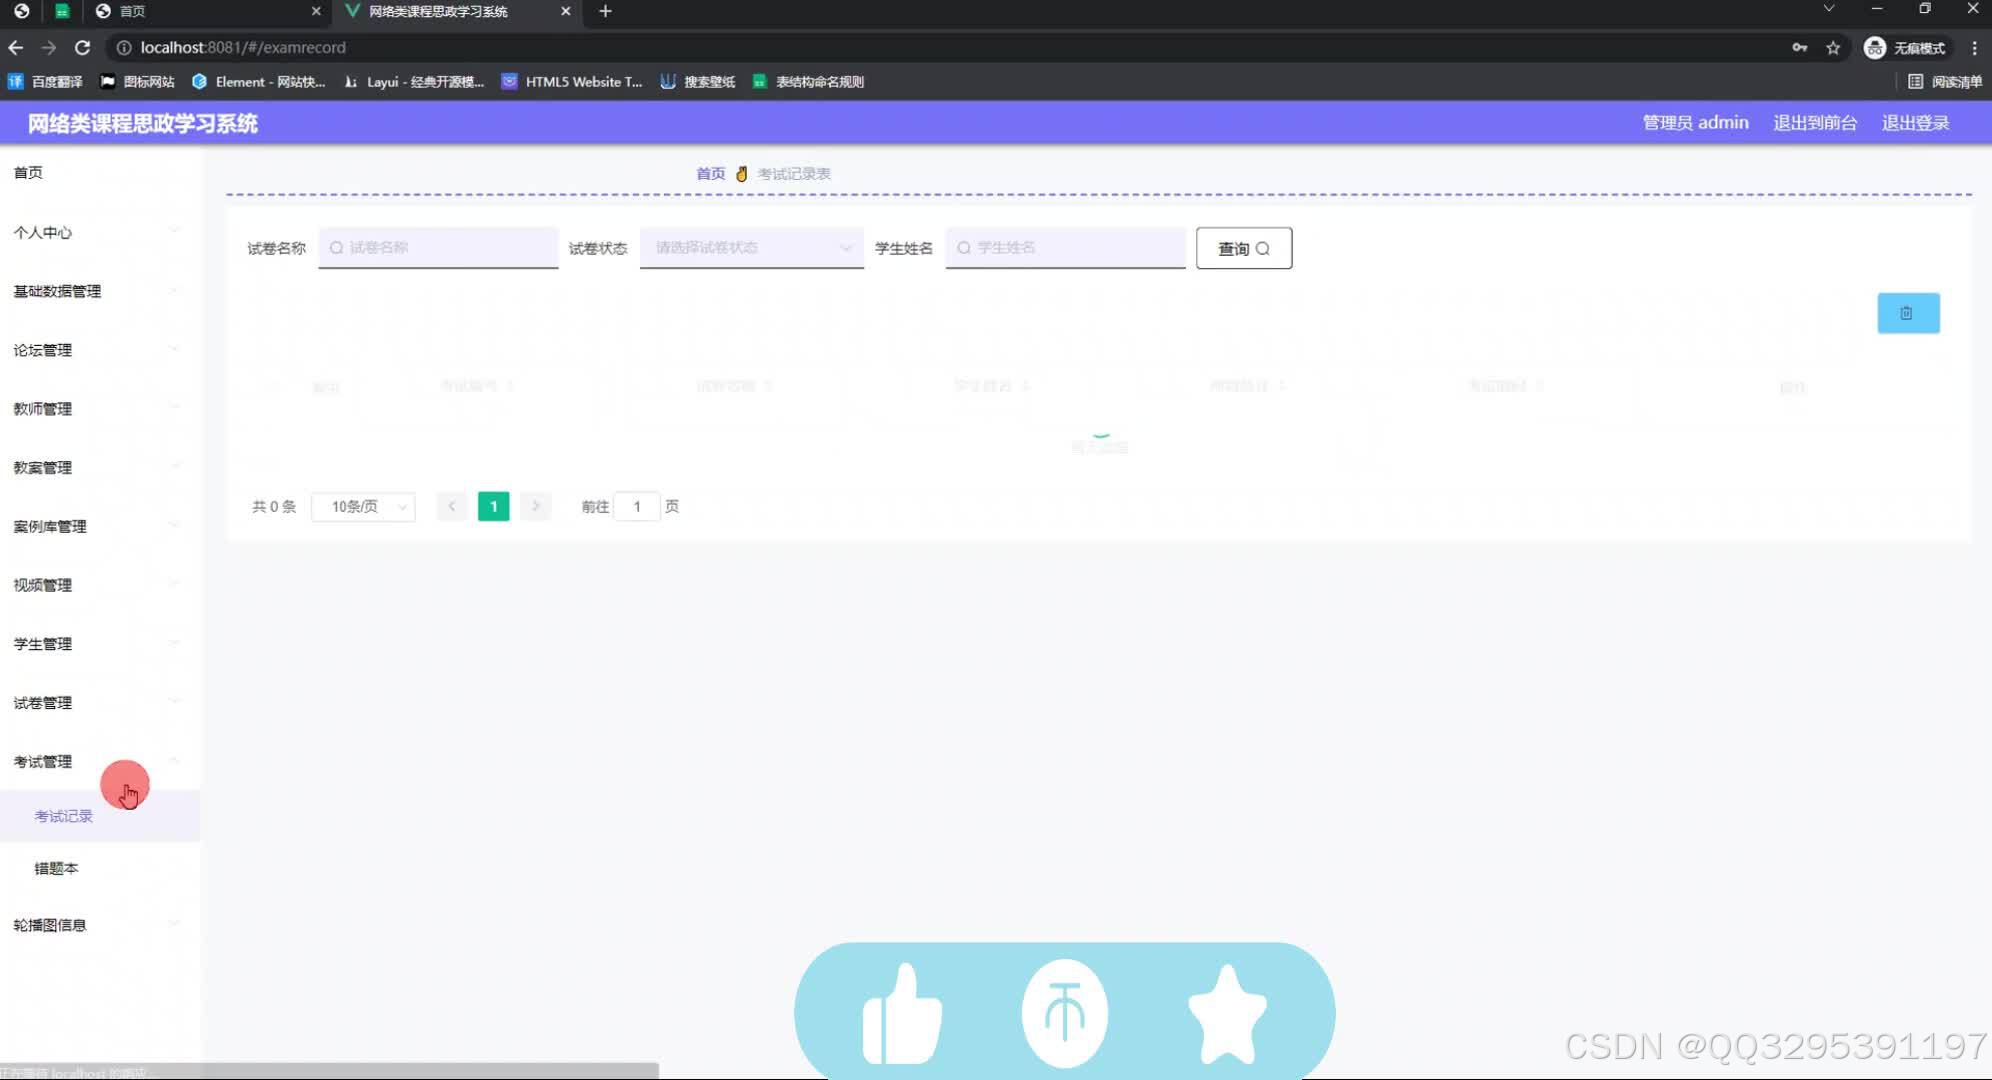Open a new browser tab
The height and width of the screenshot is (1080, 1992).
pyautogui.click(x=605, y=11)
